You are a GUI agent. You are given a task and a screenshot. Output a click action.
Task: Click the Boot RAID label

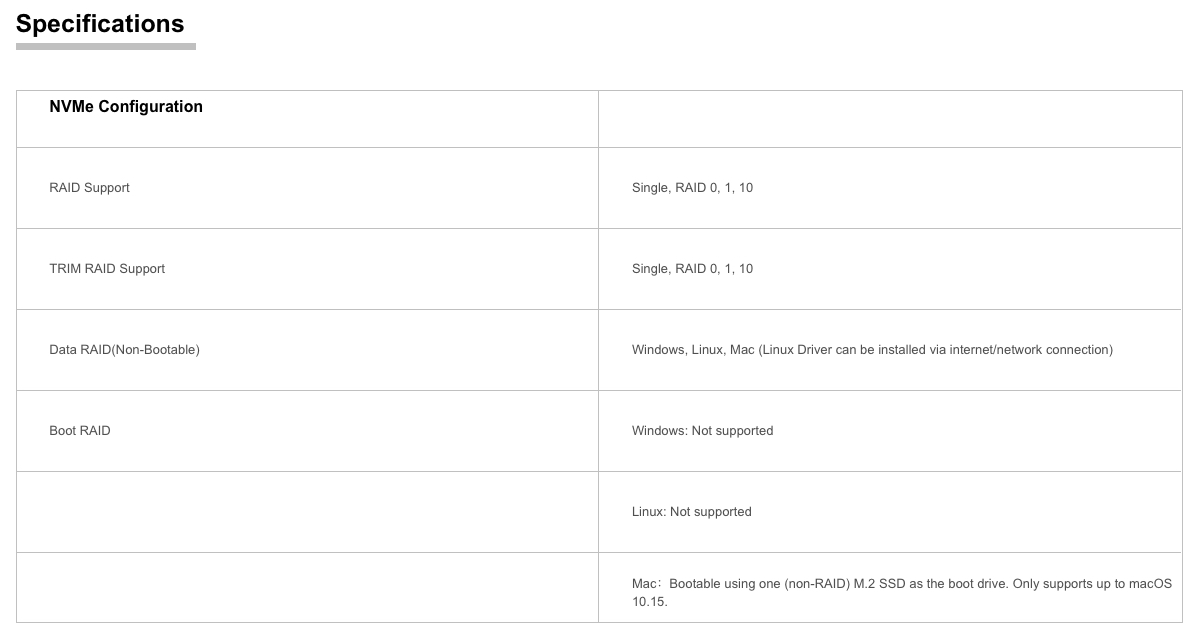80,431
